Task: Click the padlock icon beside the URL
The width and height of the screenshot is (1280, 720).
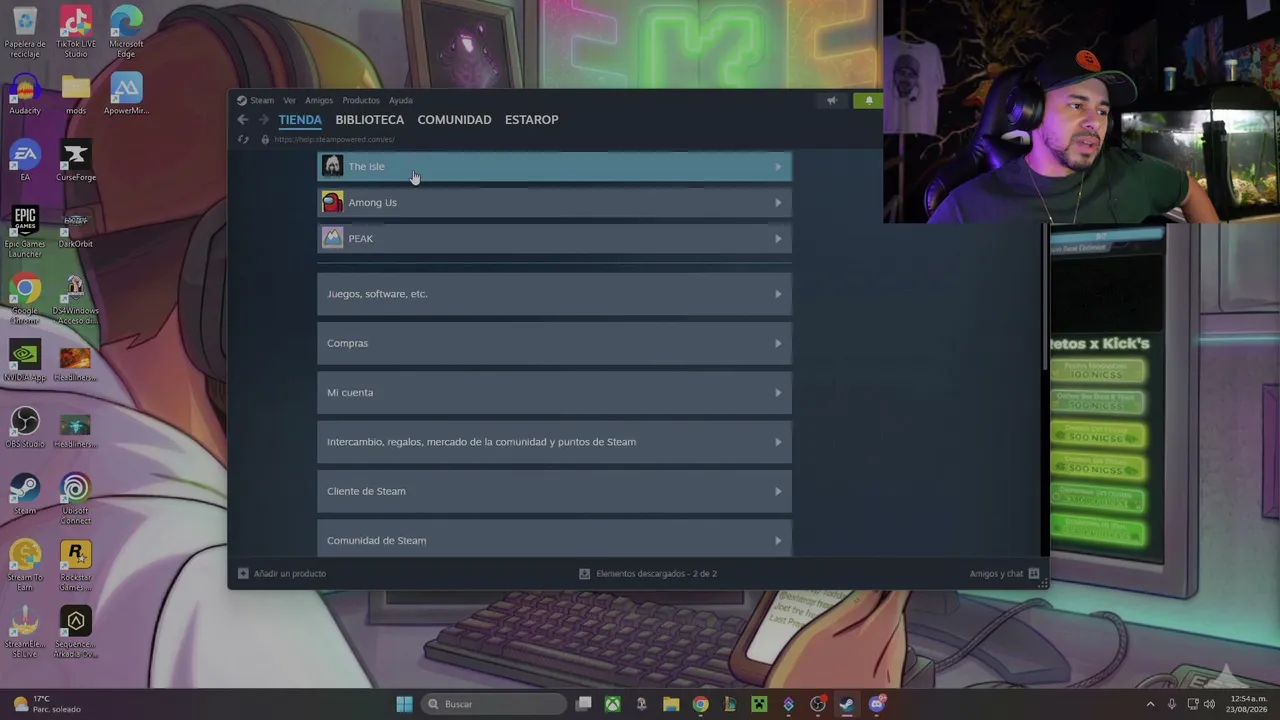Action: tap(265, 139)
